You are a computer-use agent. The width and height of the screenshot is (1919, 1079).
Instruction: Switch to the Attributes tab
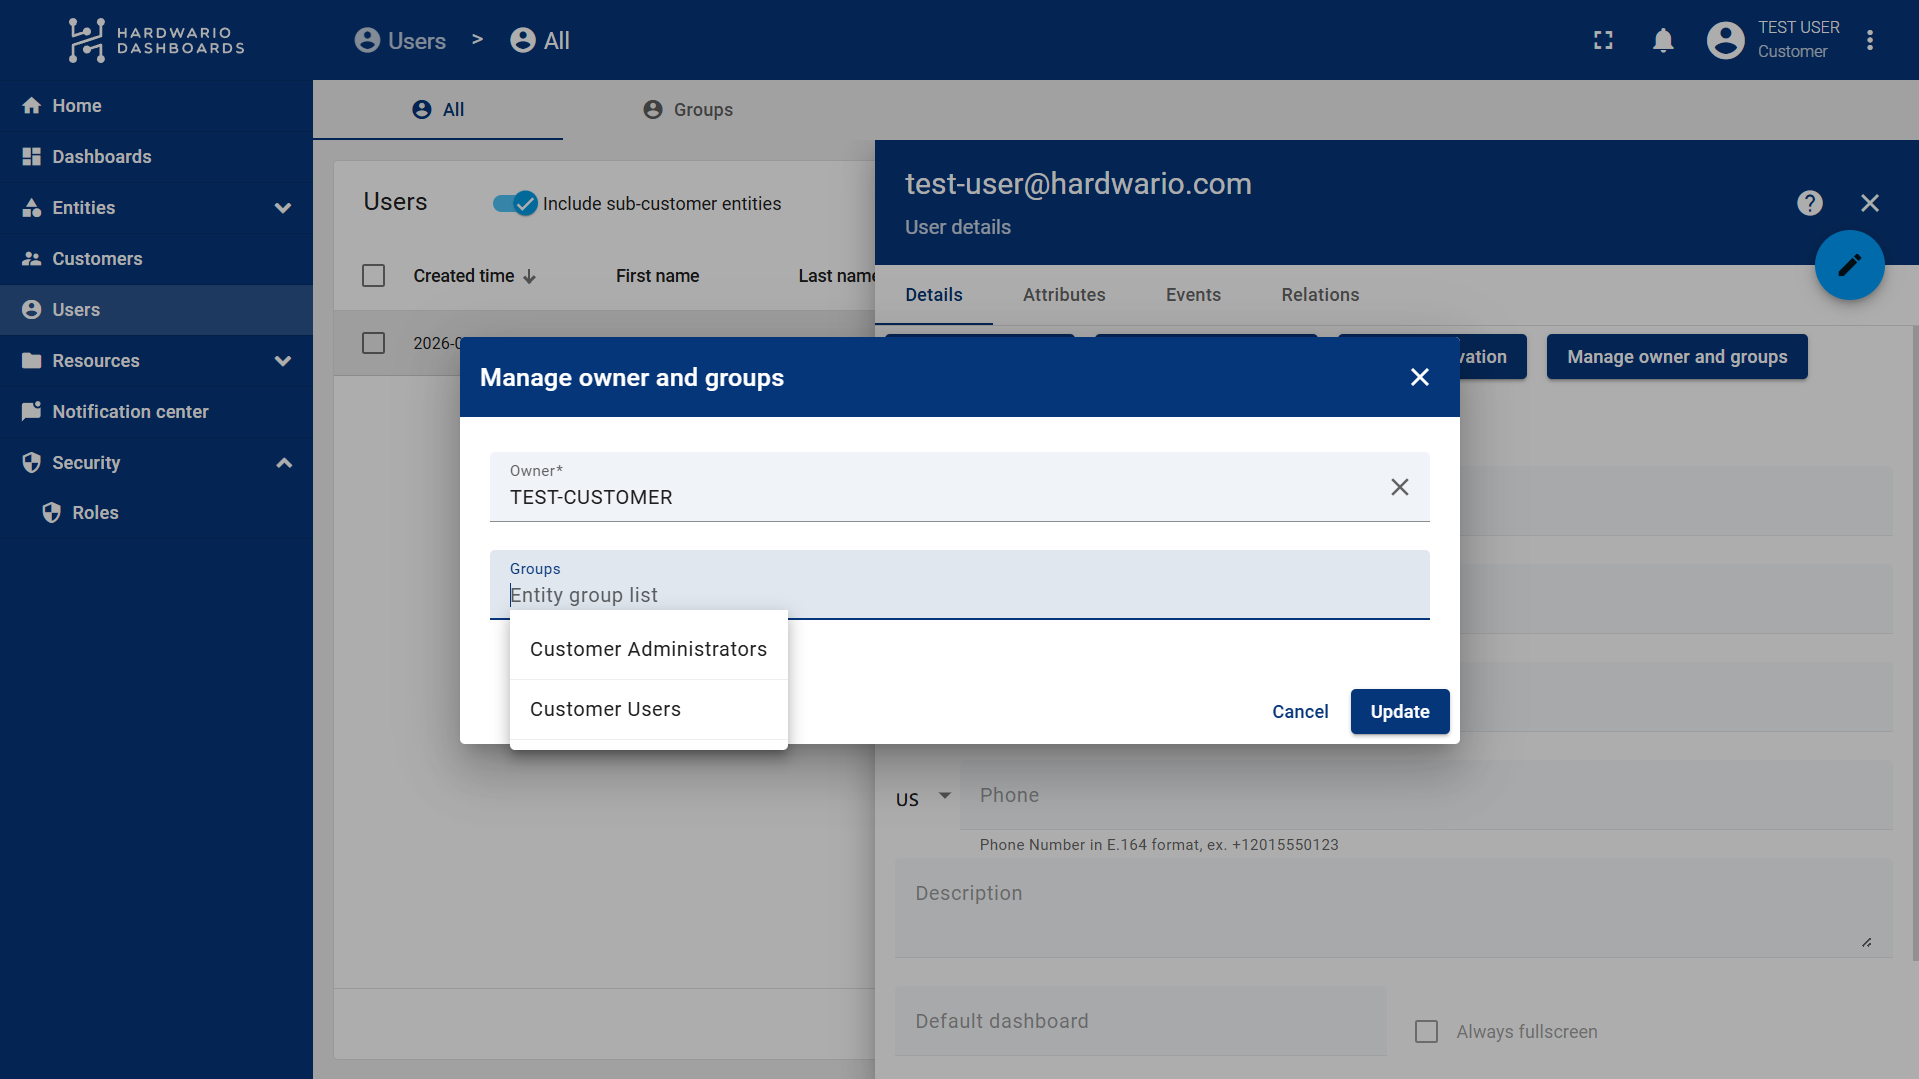click(1063, 295)
